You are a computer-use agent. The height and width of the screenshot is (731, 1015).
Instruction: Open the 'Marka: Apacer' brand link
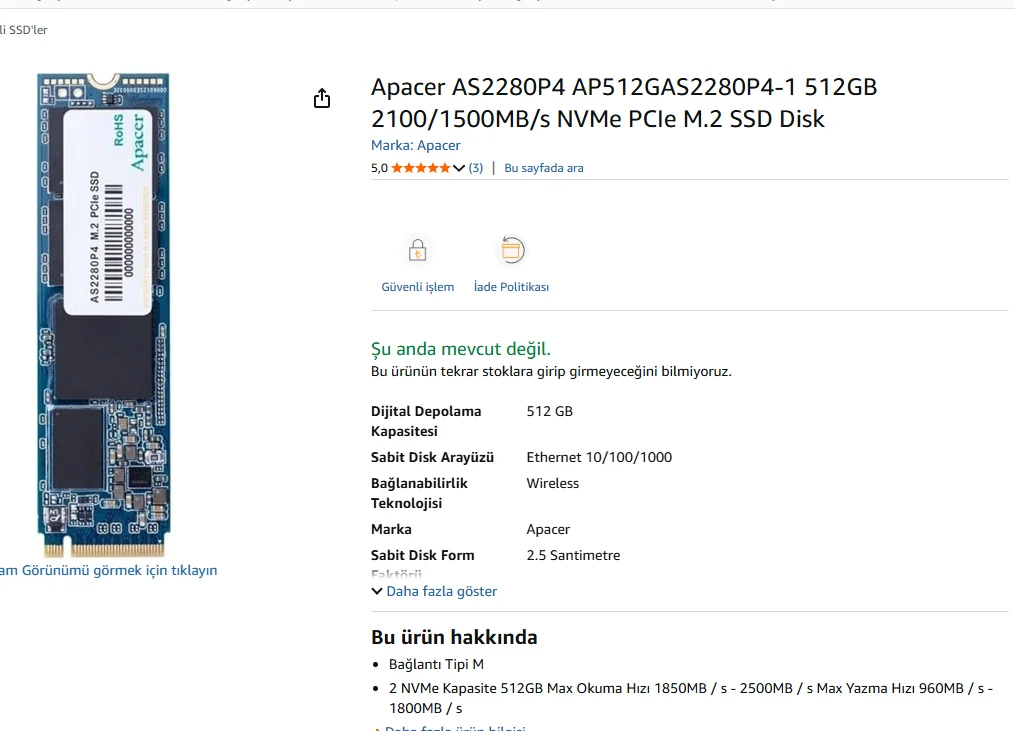point(415,145)
